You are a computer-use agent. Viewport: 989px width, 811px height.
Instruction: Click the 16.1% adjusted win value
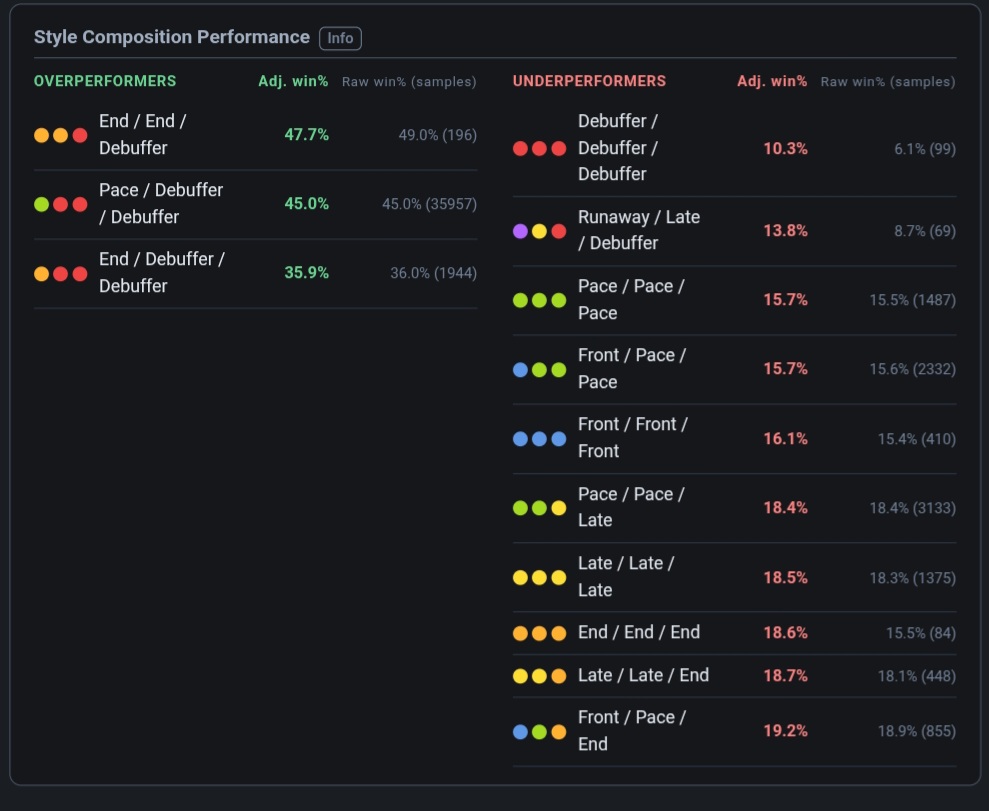click(x=785, y=439)
